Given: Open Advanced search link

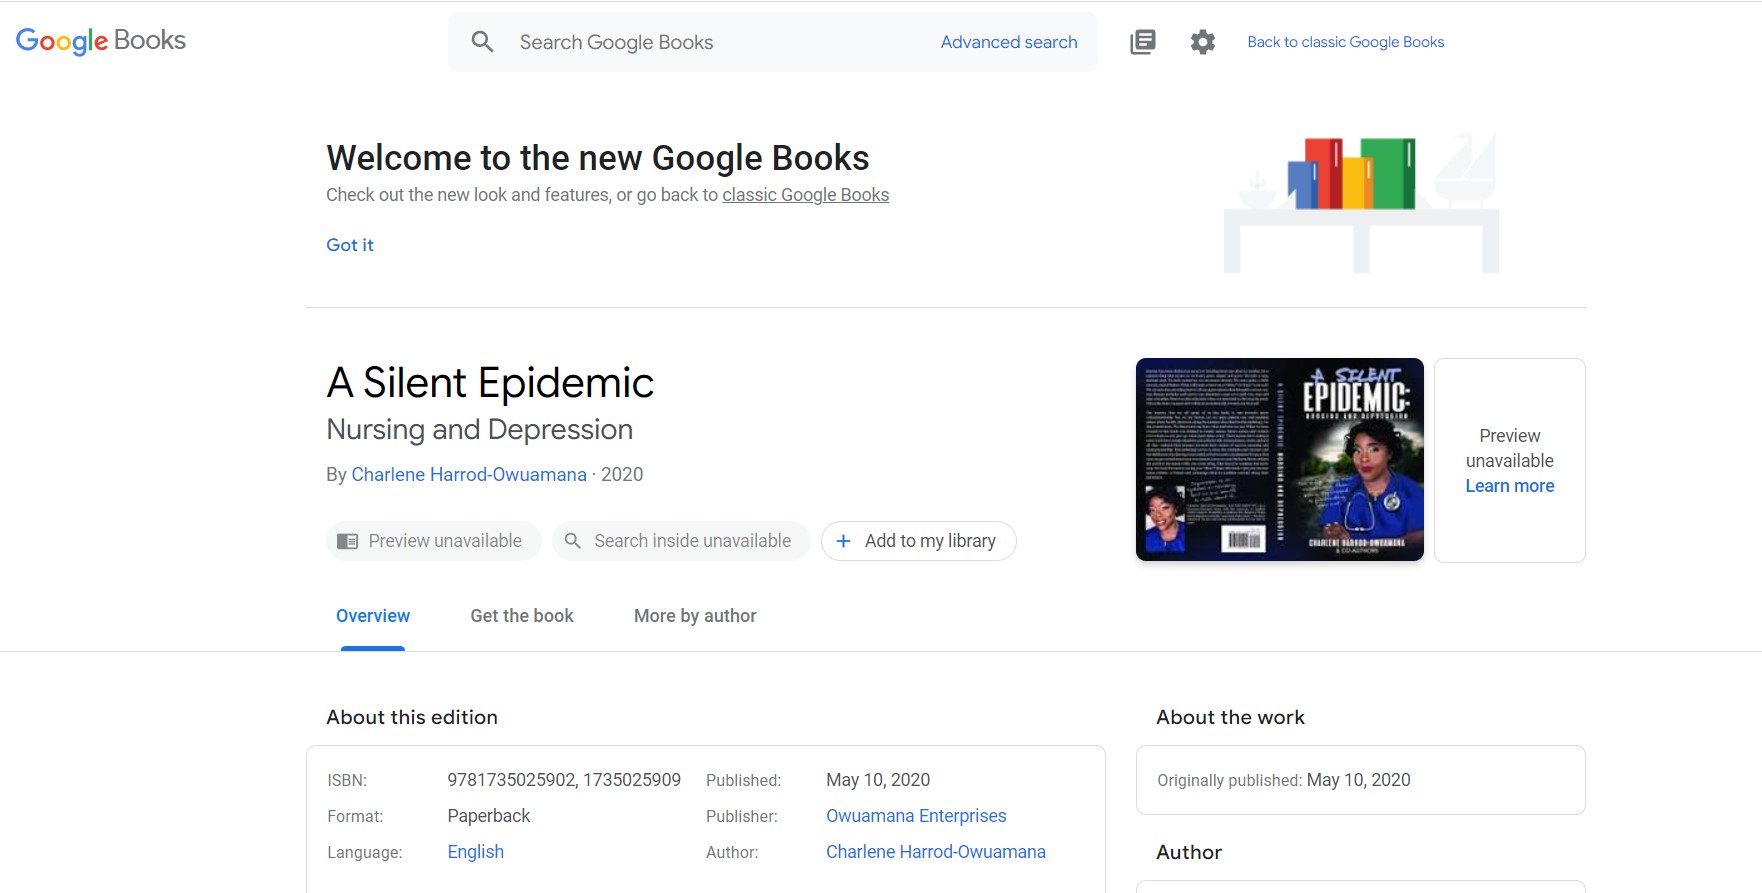Looking at the screenshot, I should coord(1008,42).
